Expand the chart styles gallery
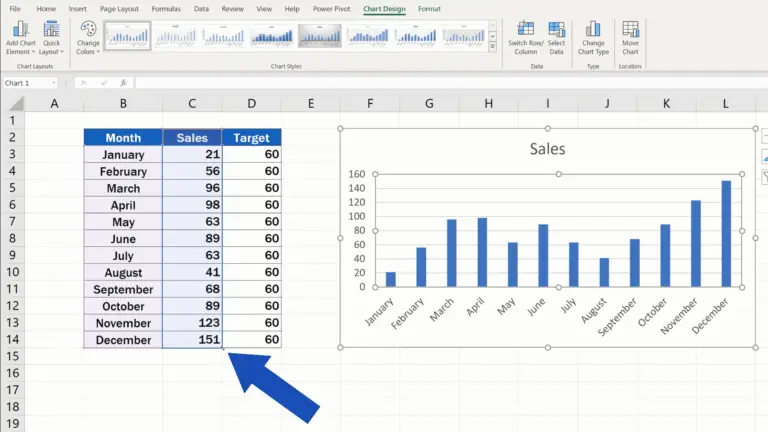768x432 pixels. click(x=492, y=47)
